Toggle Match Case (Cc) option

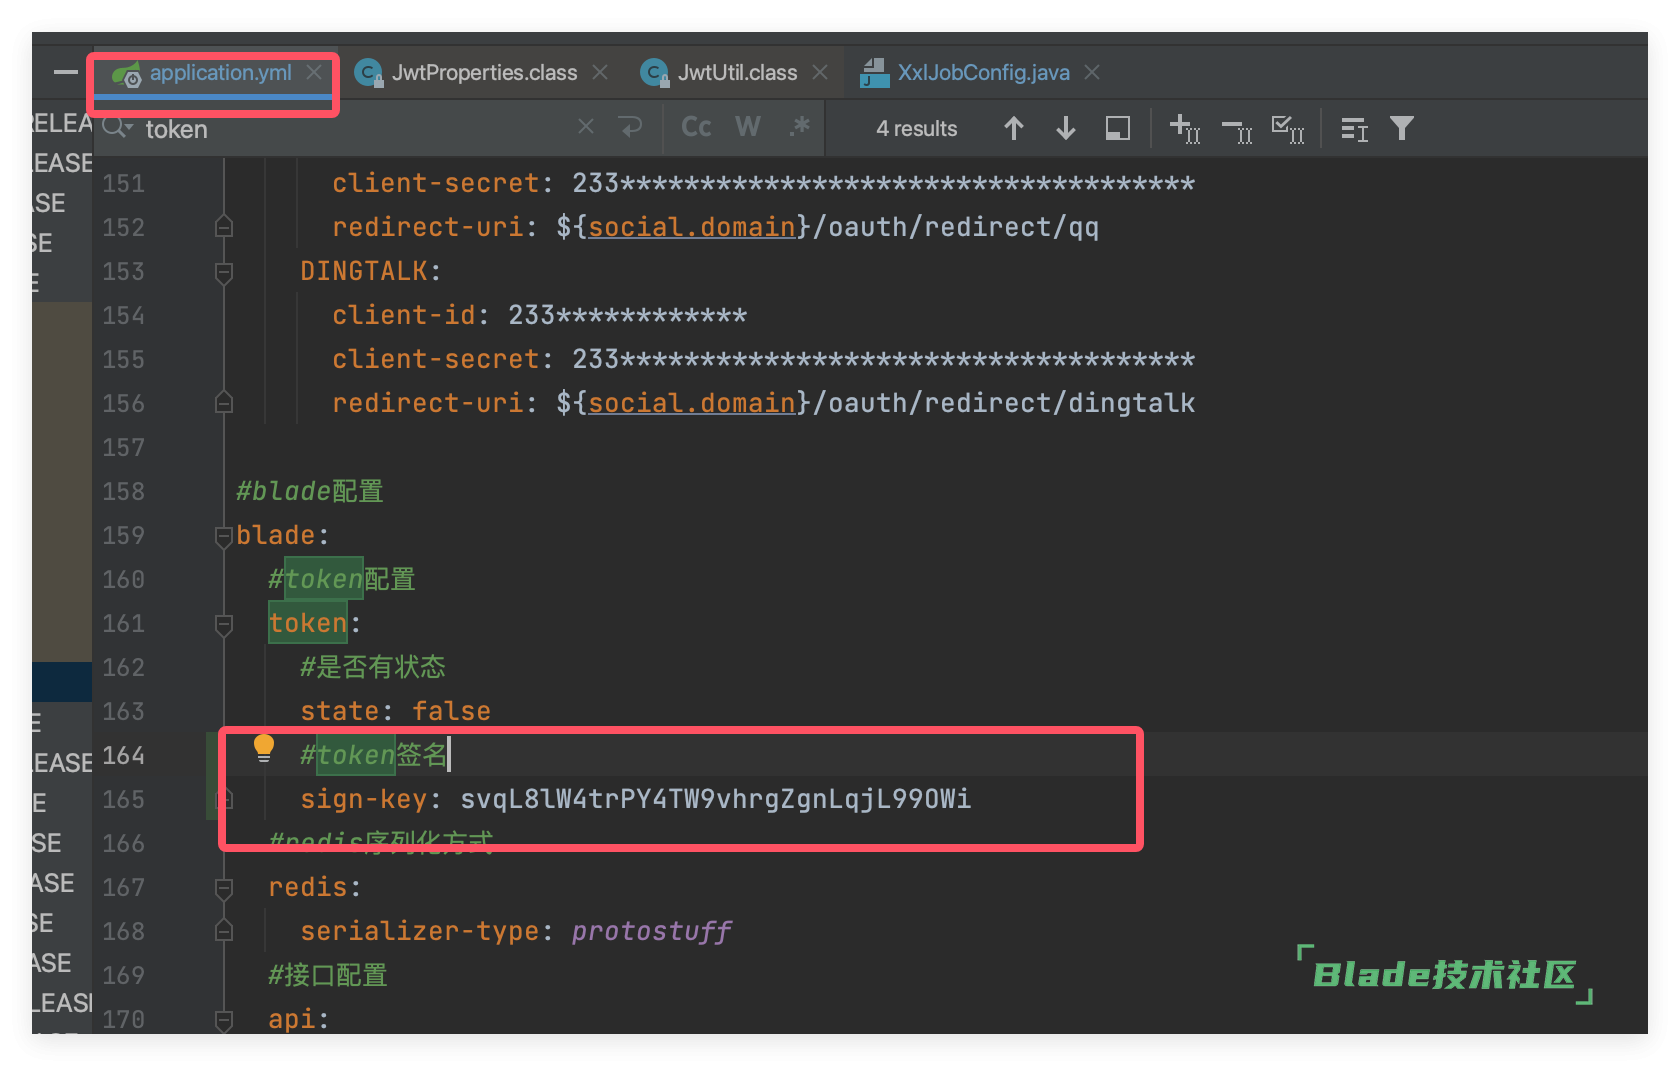(x=696, y=127)
